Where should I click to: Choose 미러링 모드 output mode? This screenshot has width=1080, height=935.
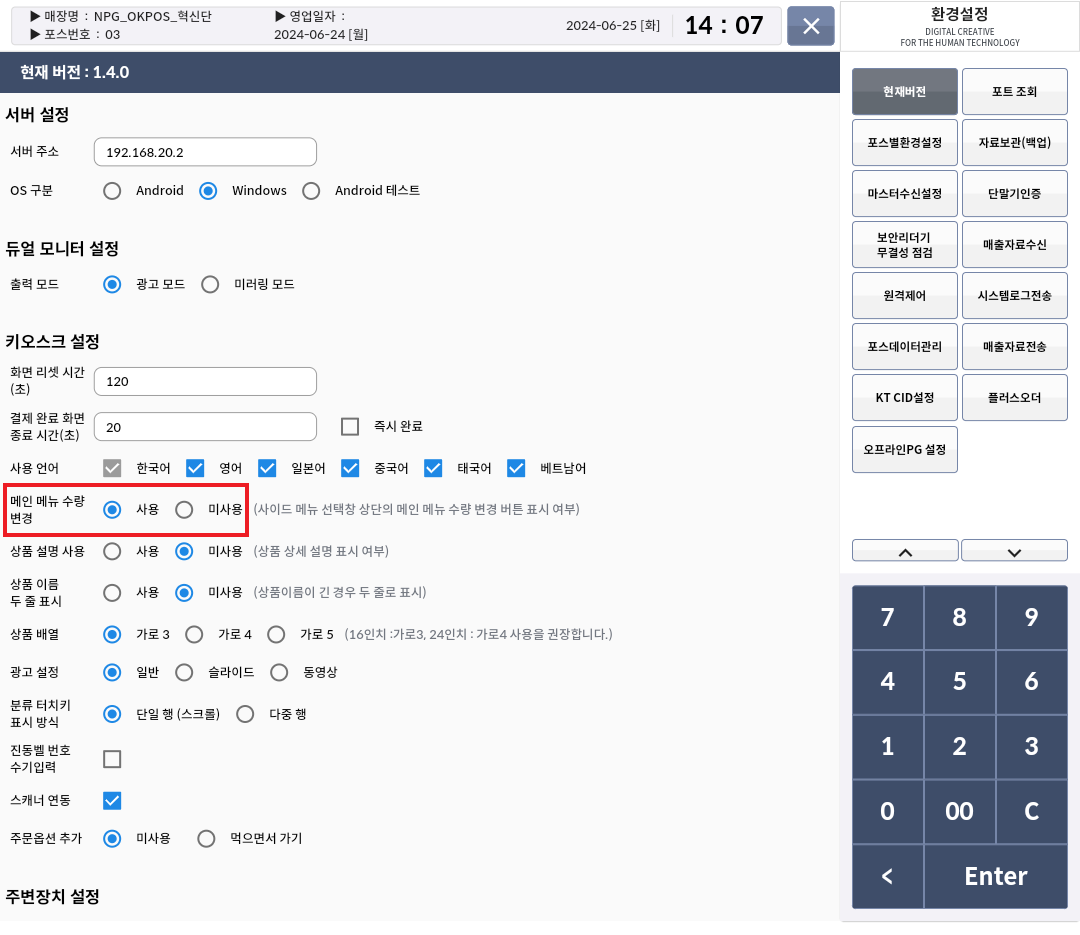click(x=210, y=285)
